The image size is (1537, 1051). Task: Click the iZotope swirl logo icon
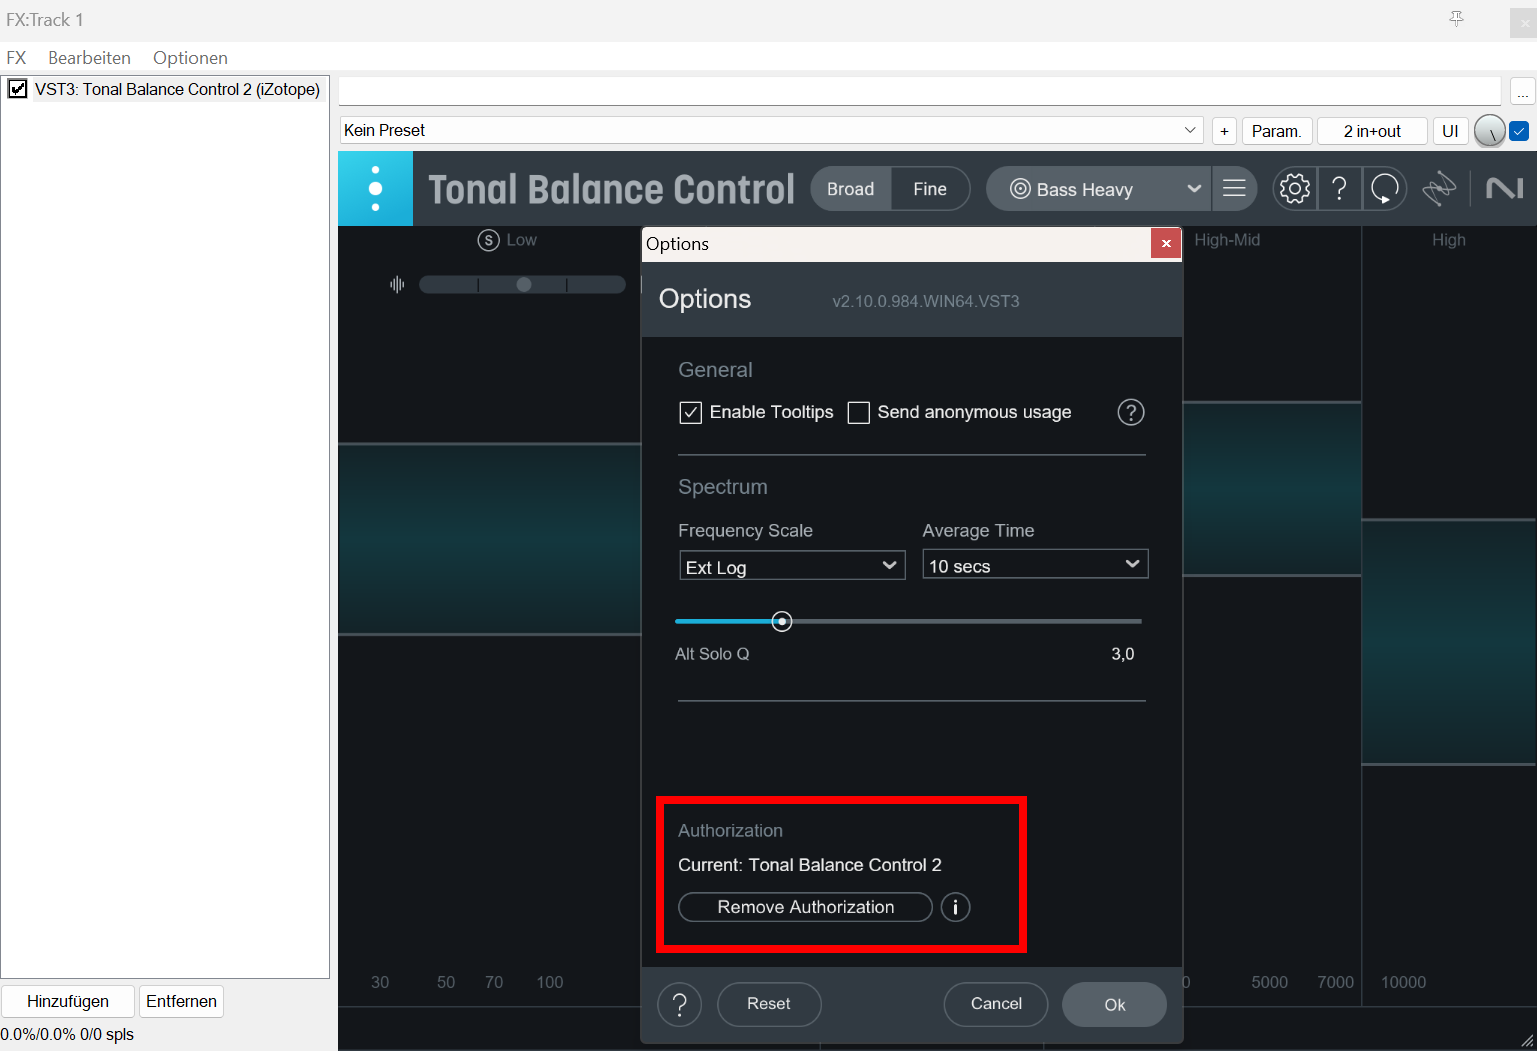tap(1439, 188)
